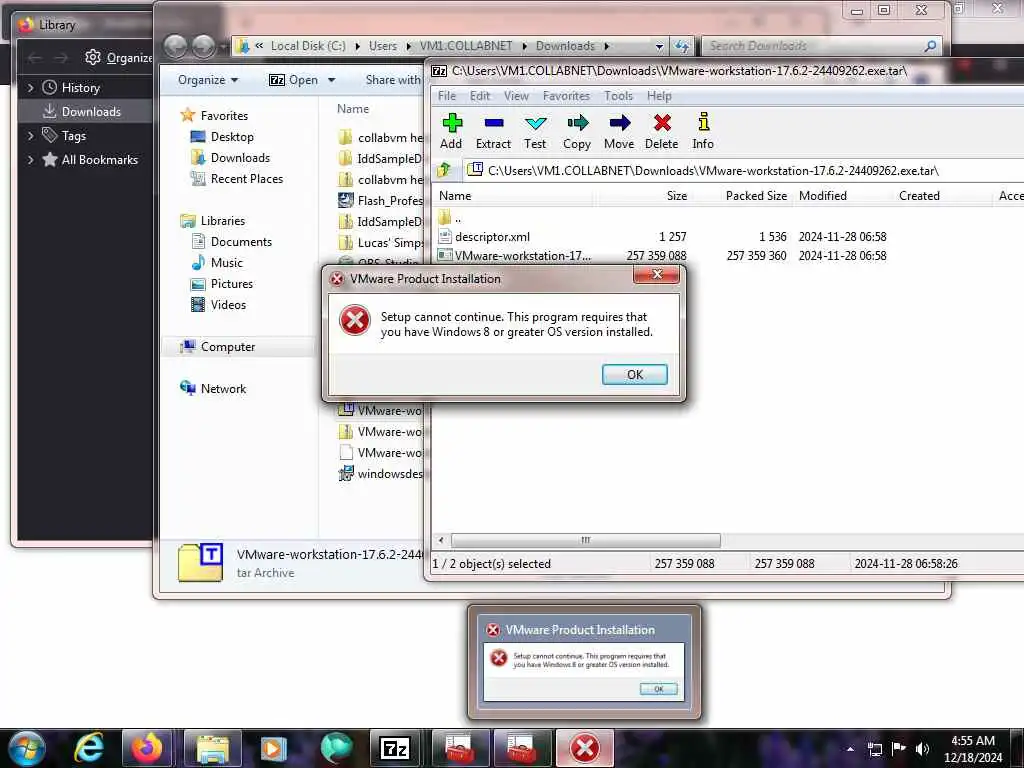Click the Explorer Back navigation button
This screenshot has width=1024, height=768.
[175, 46]
